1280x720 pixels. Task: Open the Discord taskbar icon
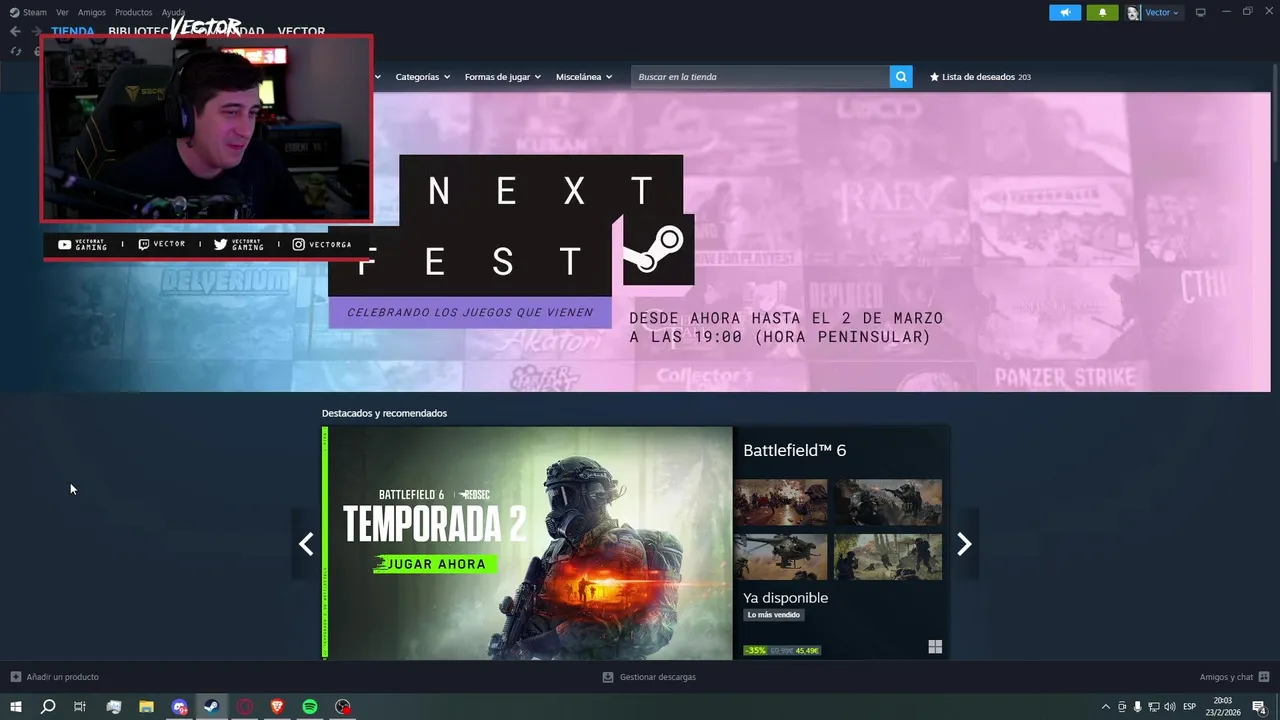point(179,707)
